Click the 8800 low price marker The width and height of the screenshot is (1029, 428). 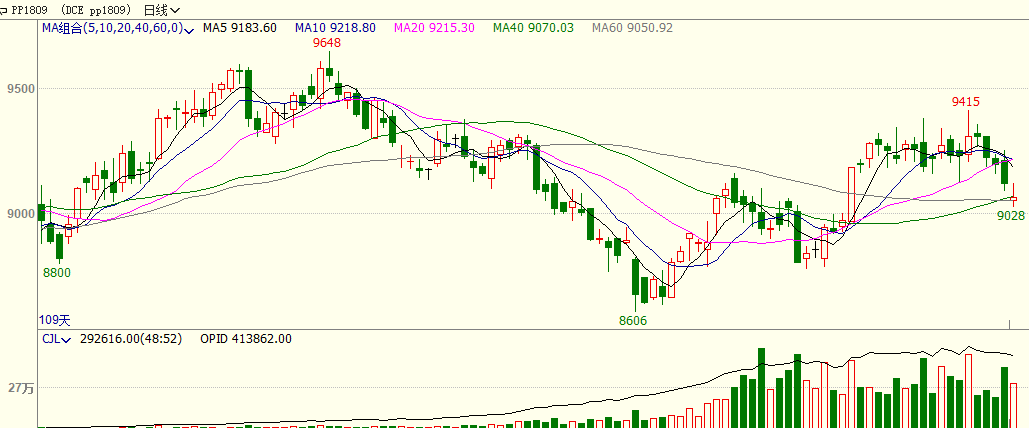click(56, 272)
